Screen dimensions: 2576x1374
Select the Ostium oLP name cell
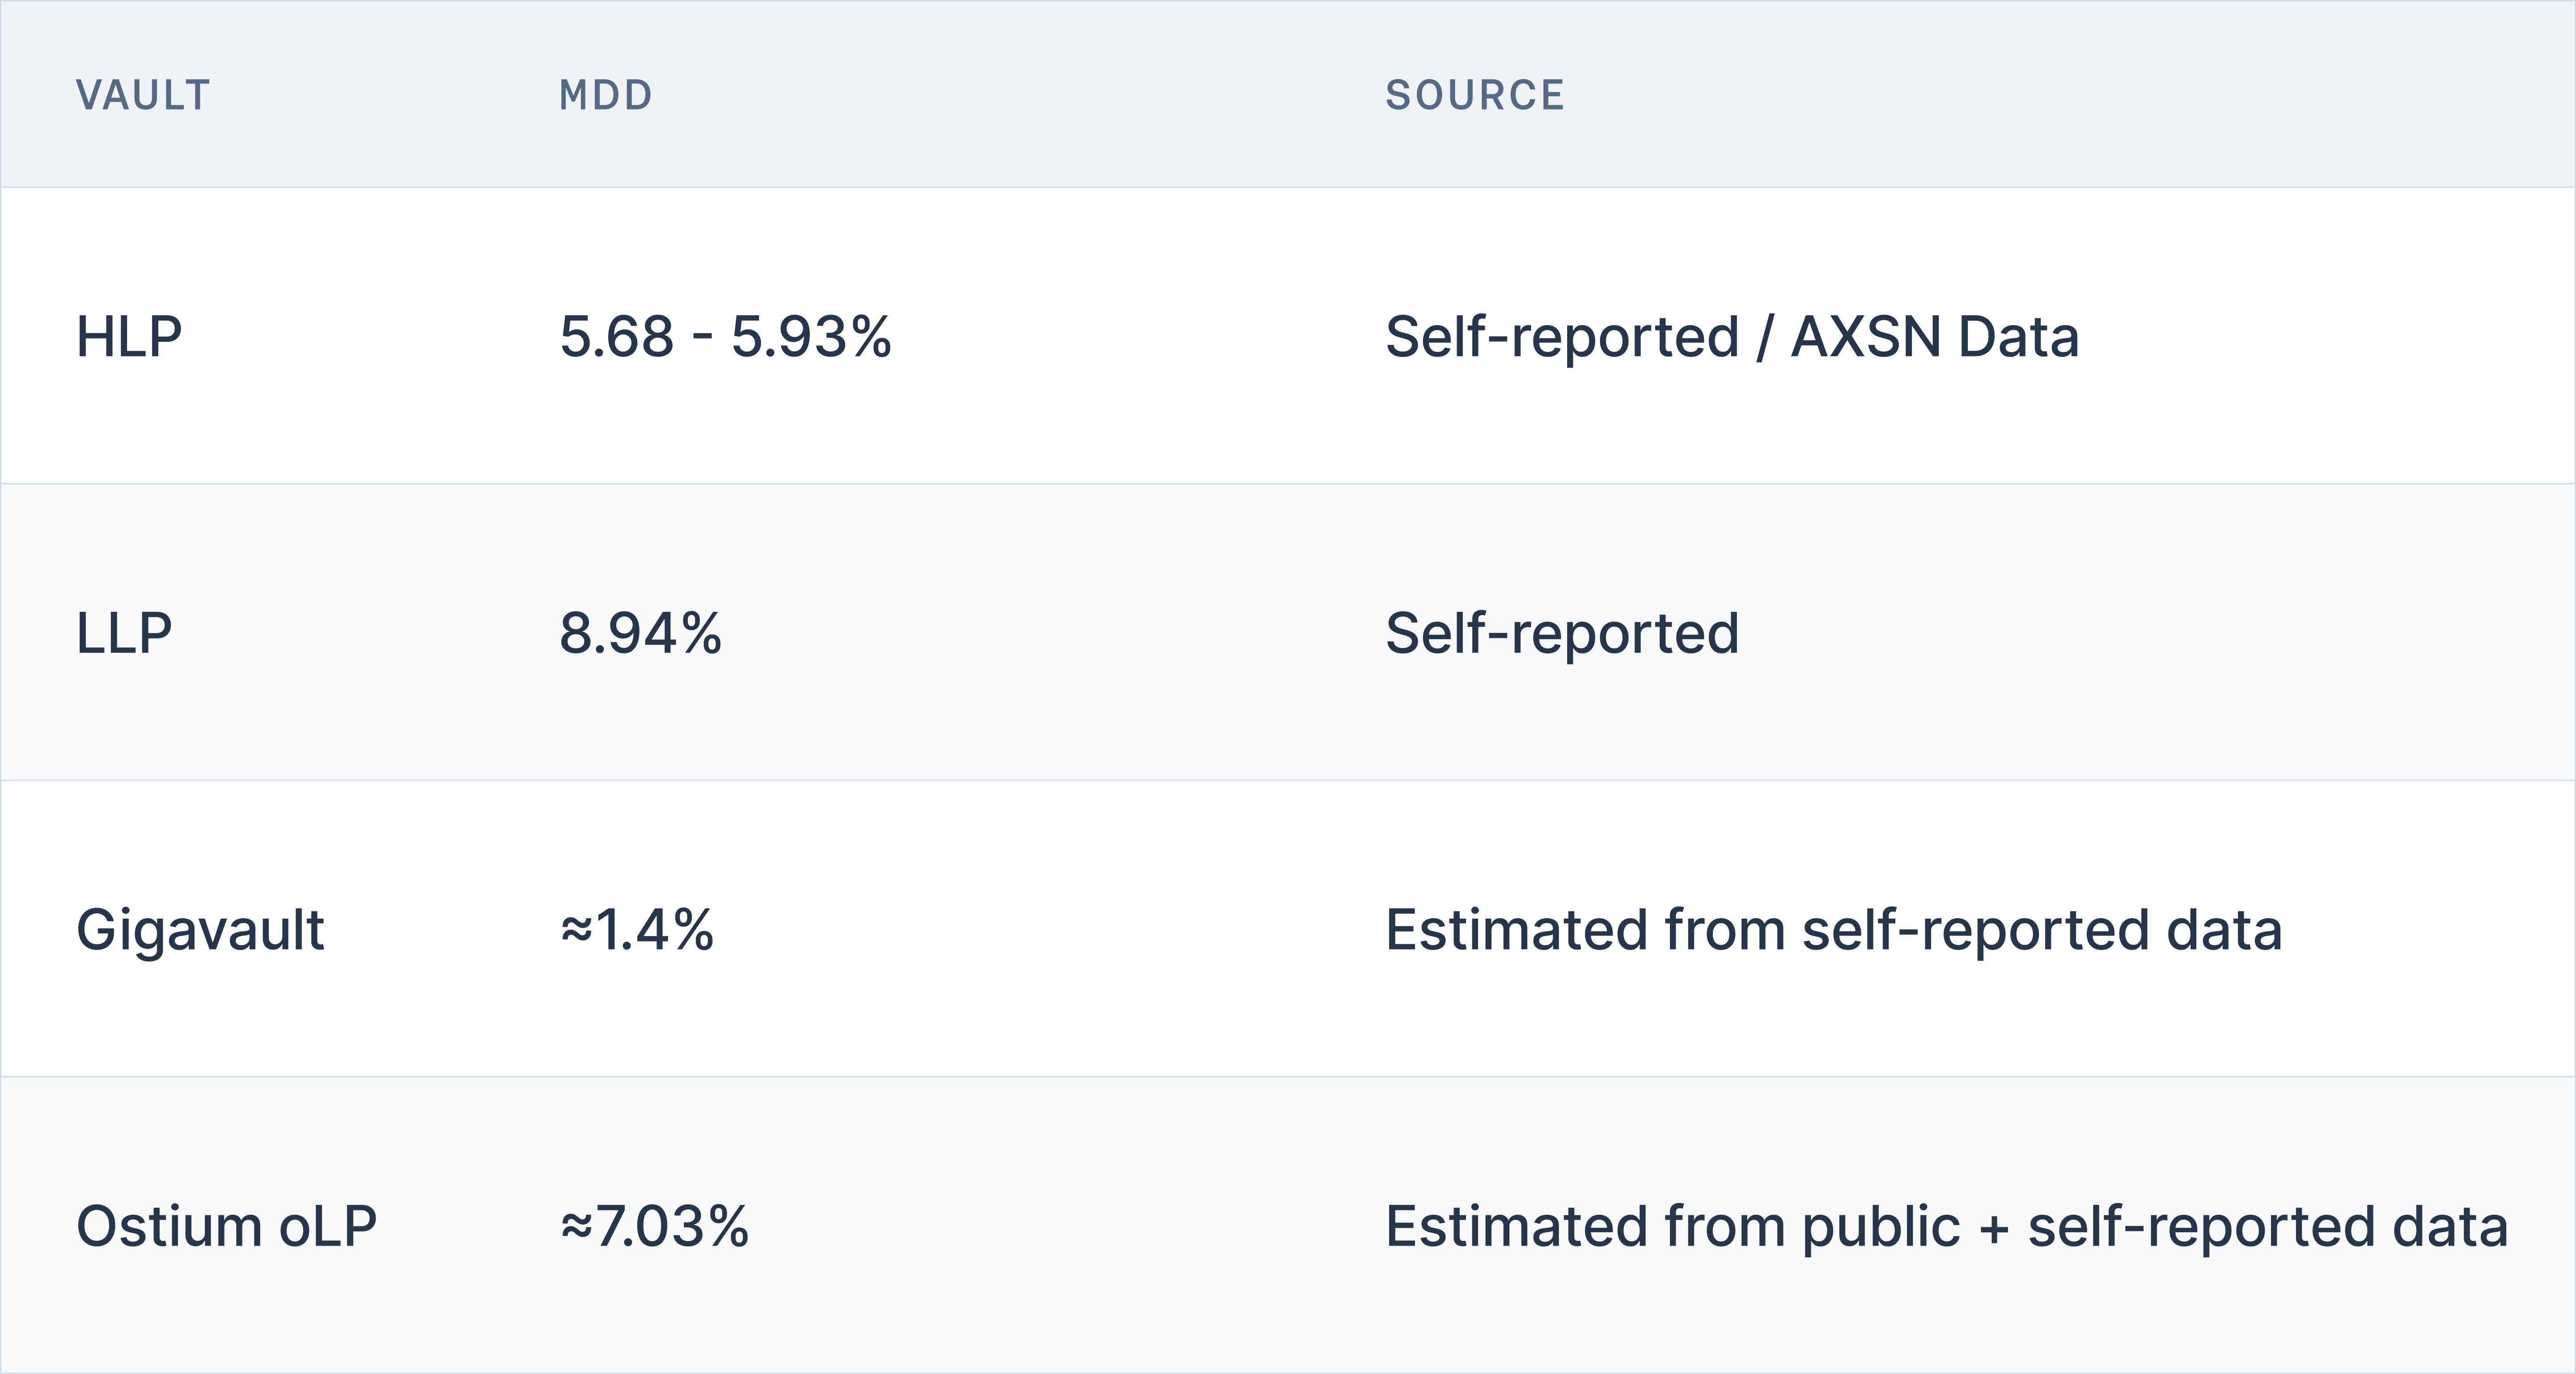(x=226, y=1226)
